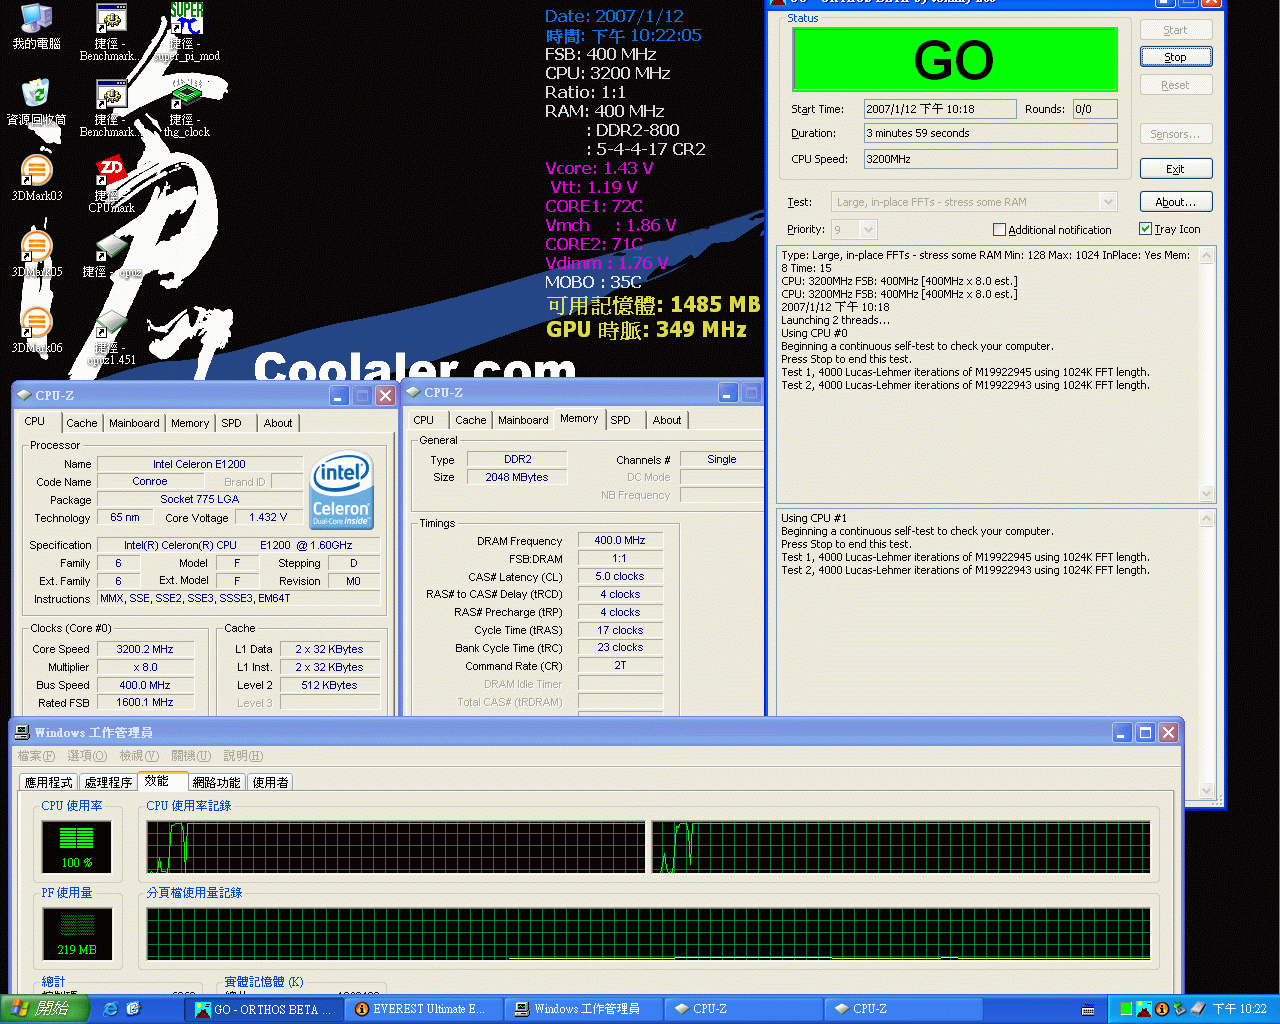Launch the 3DMark06 desktop shortcut

coord(36,330)
